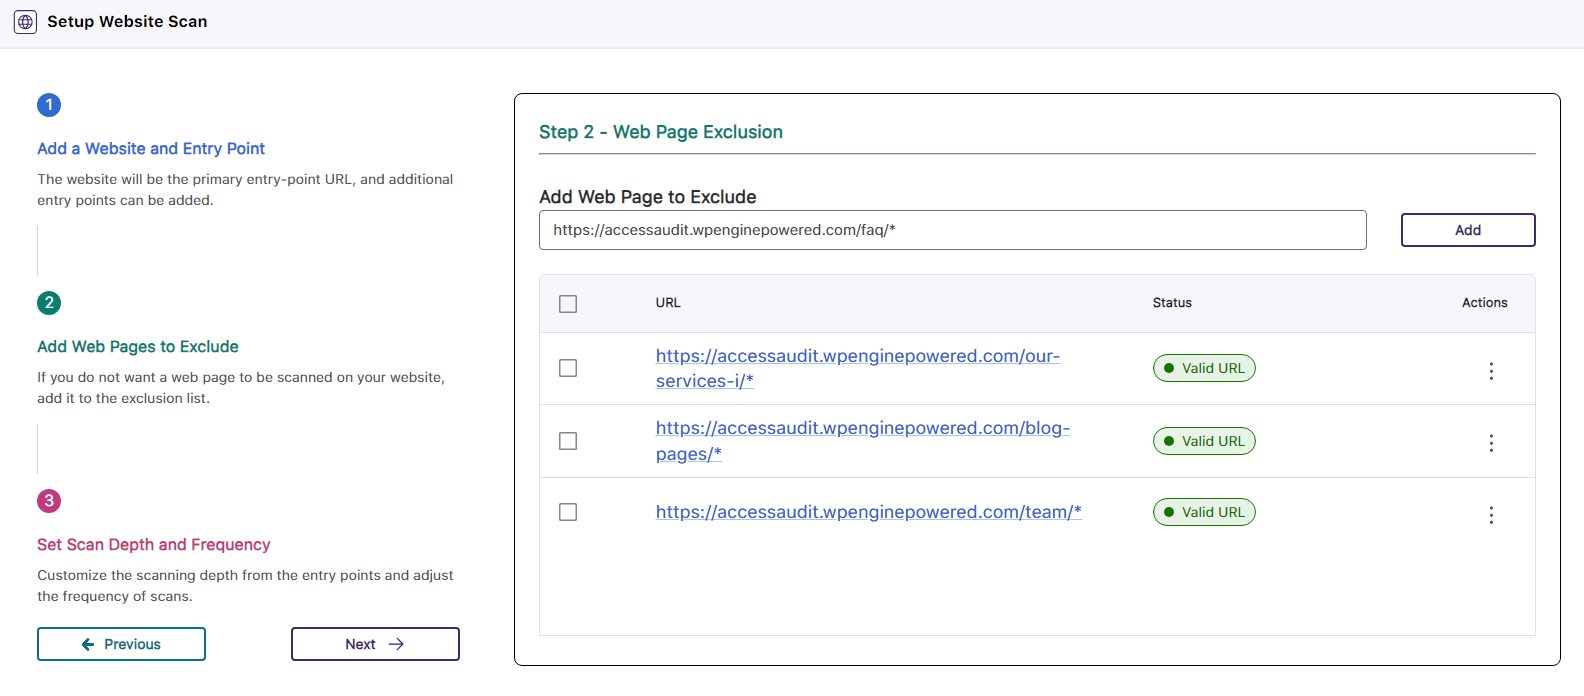Click the Setup Website Scan title

[127, 22]
